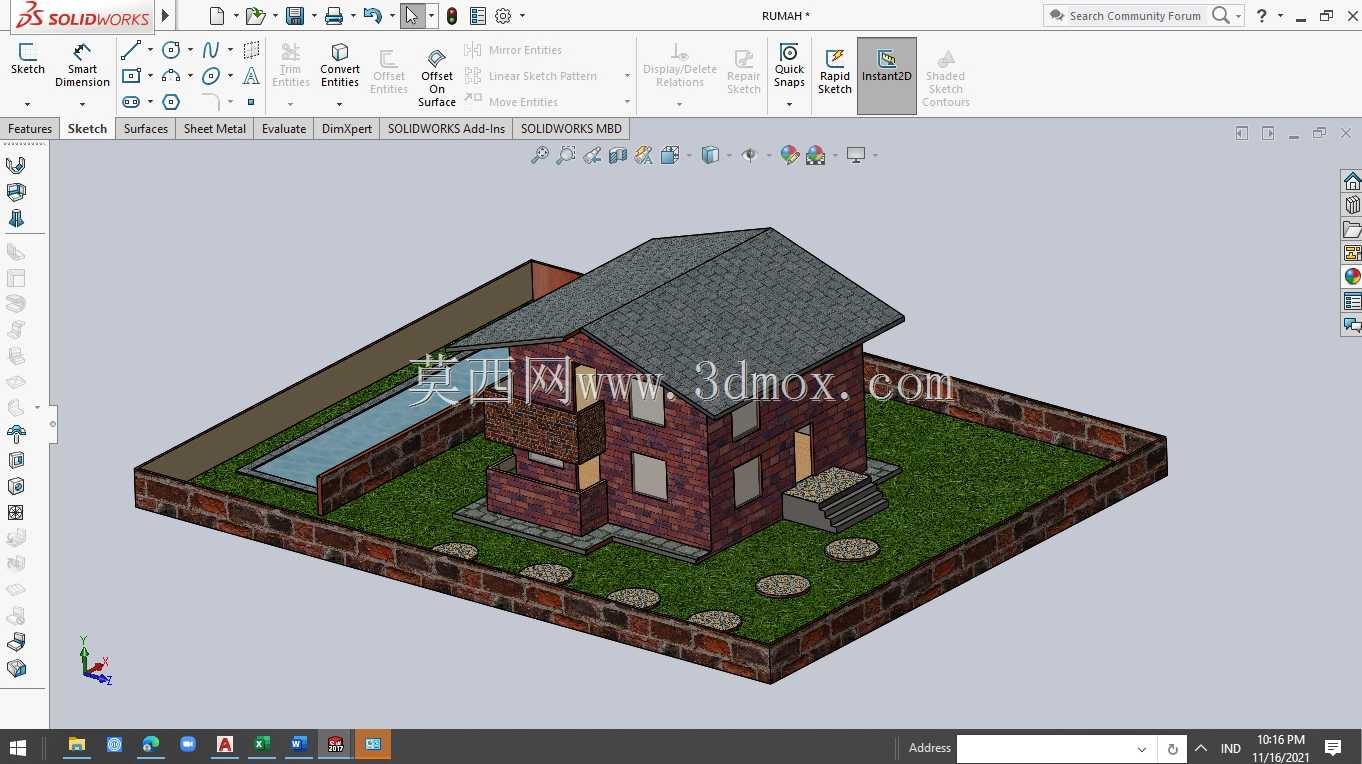Open the Options gear dropdown arrow

click(x=522, y=16)
